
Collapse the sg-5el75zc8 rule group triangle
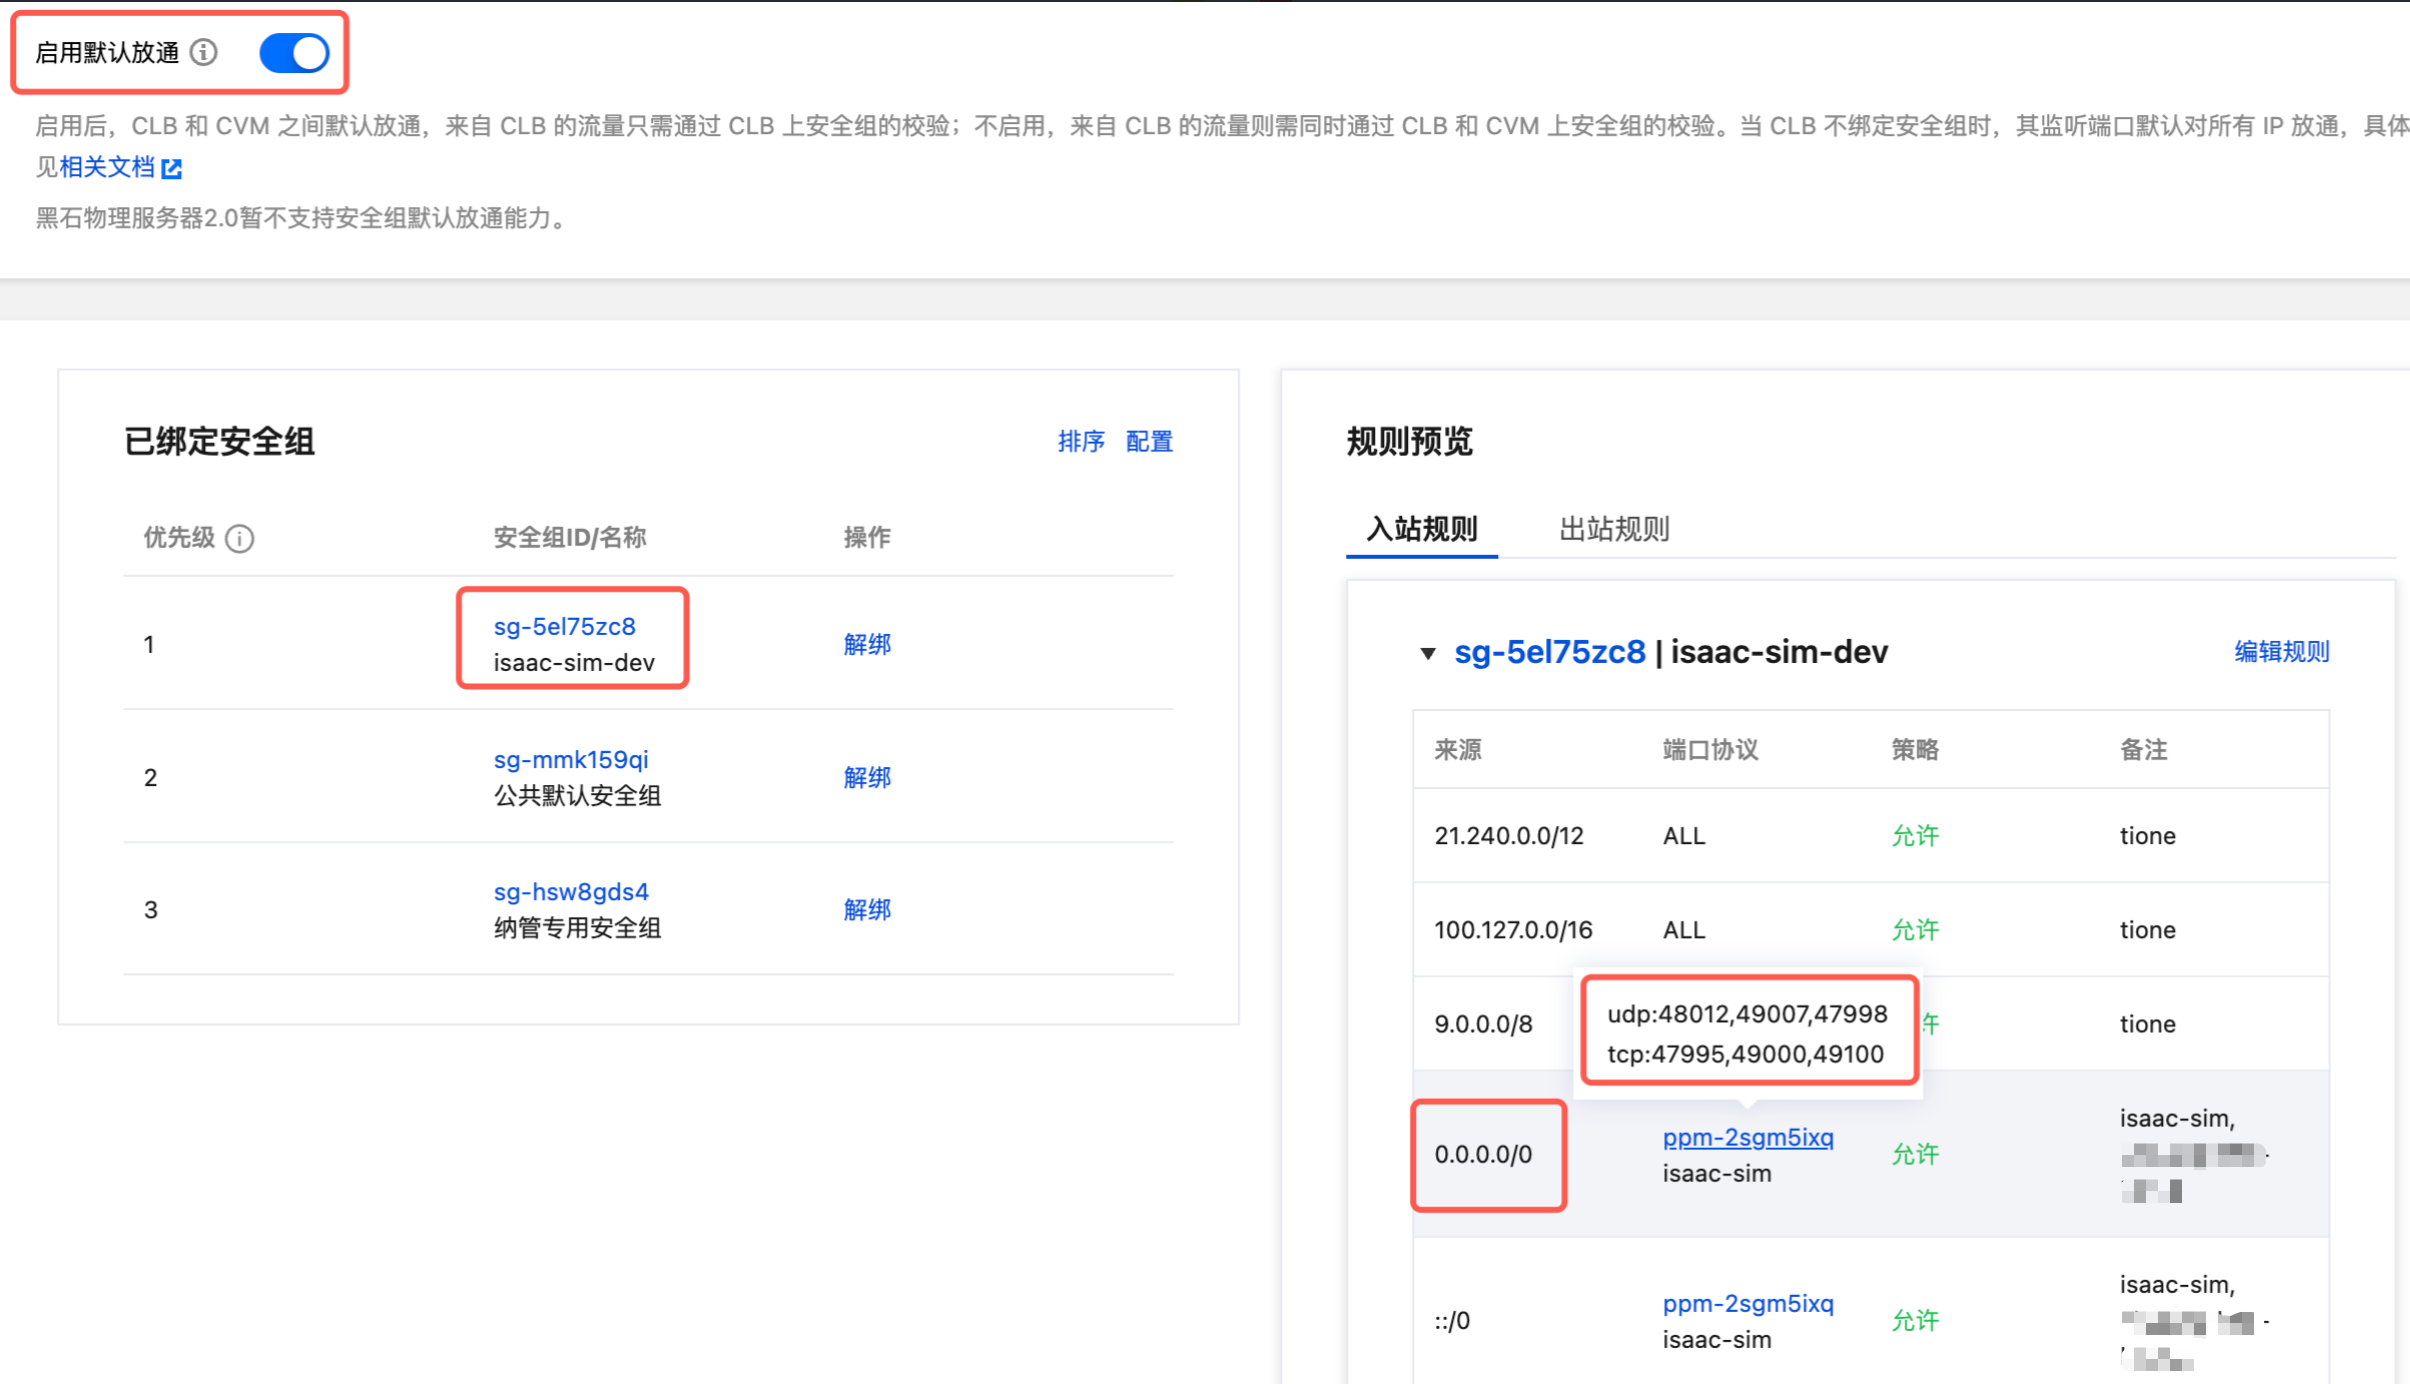pyautogui.click(x=1428, y=653)
